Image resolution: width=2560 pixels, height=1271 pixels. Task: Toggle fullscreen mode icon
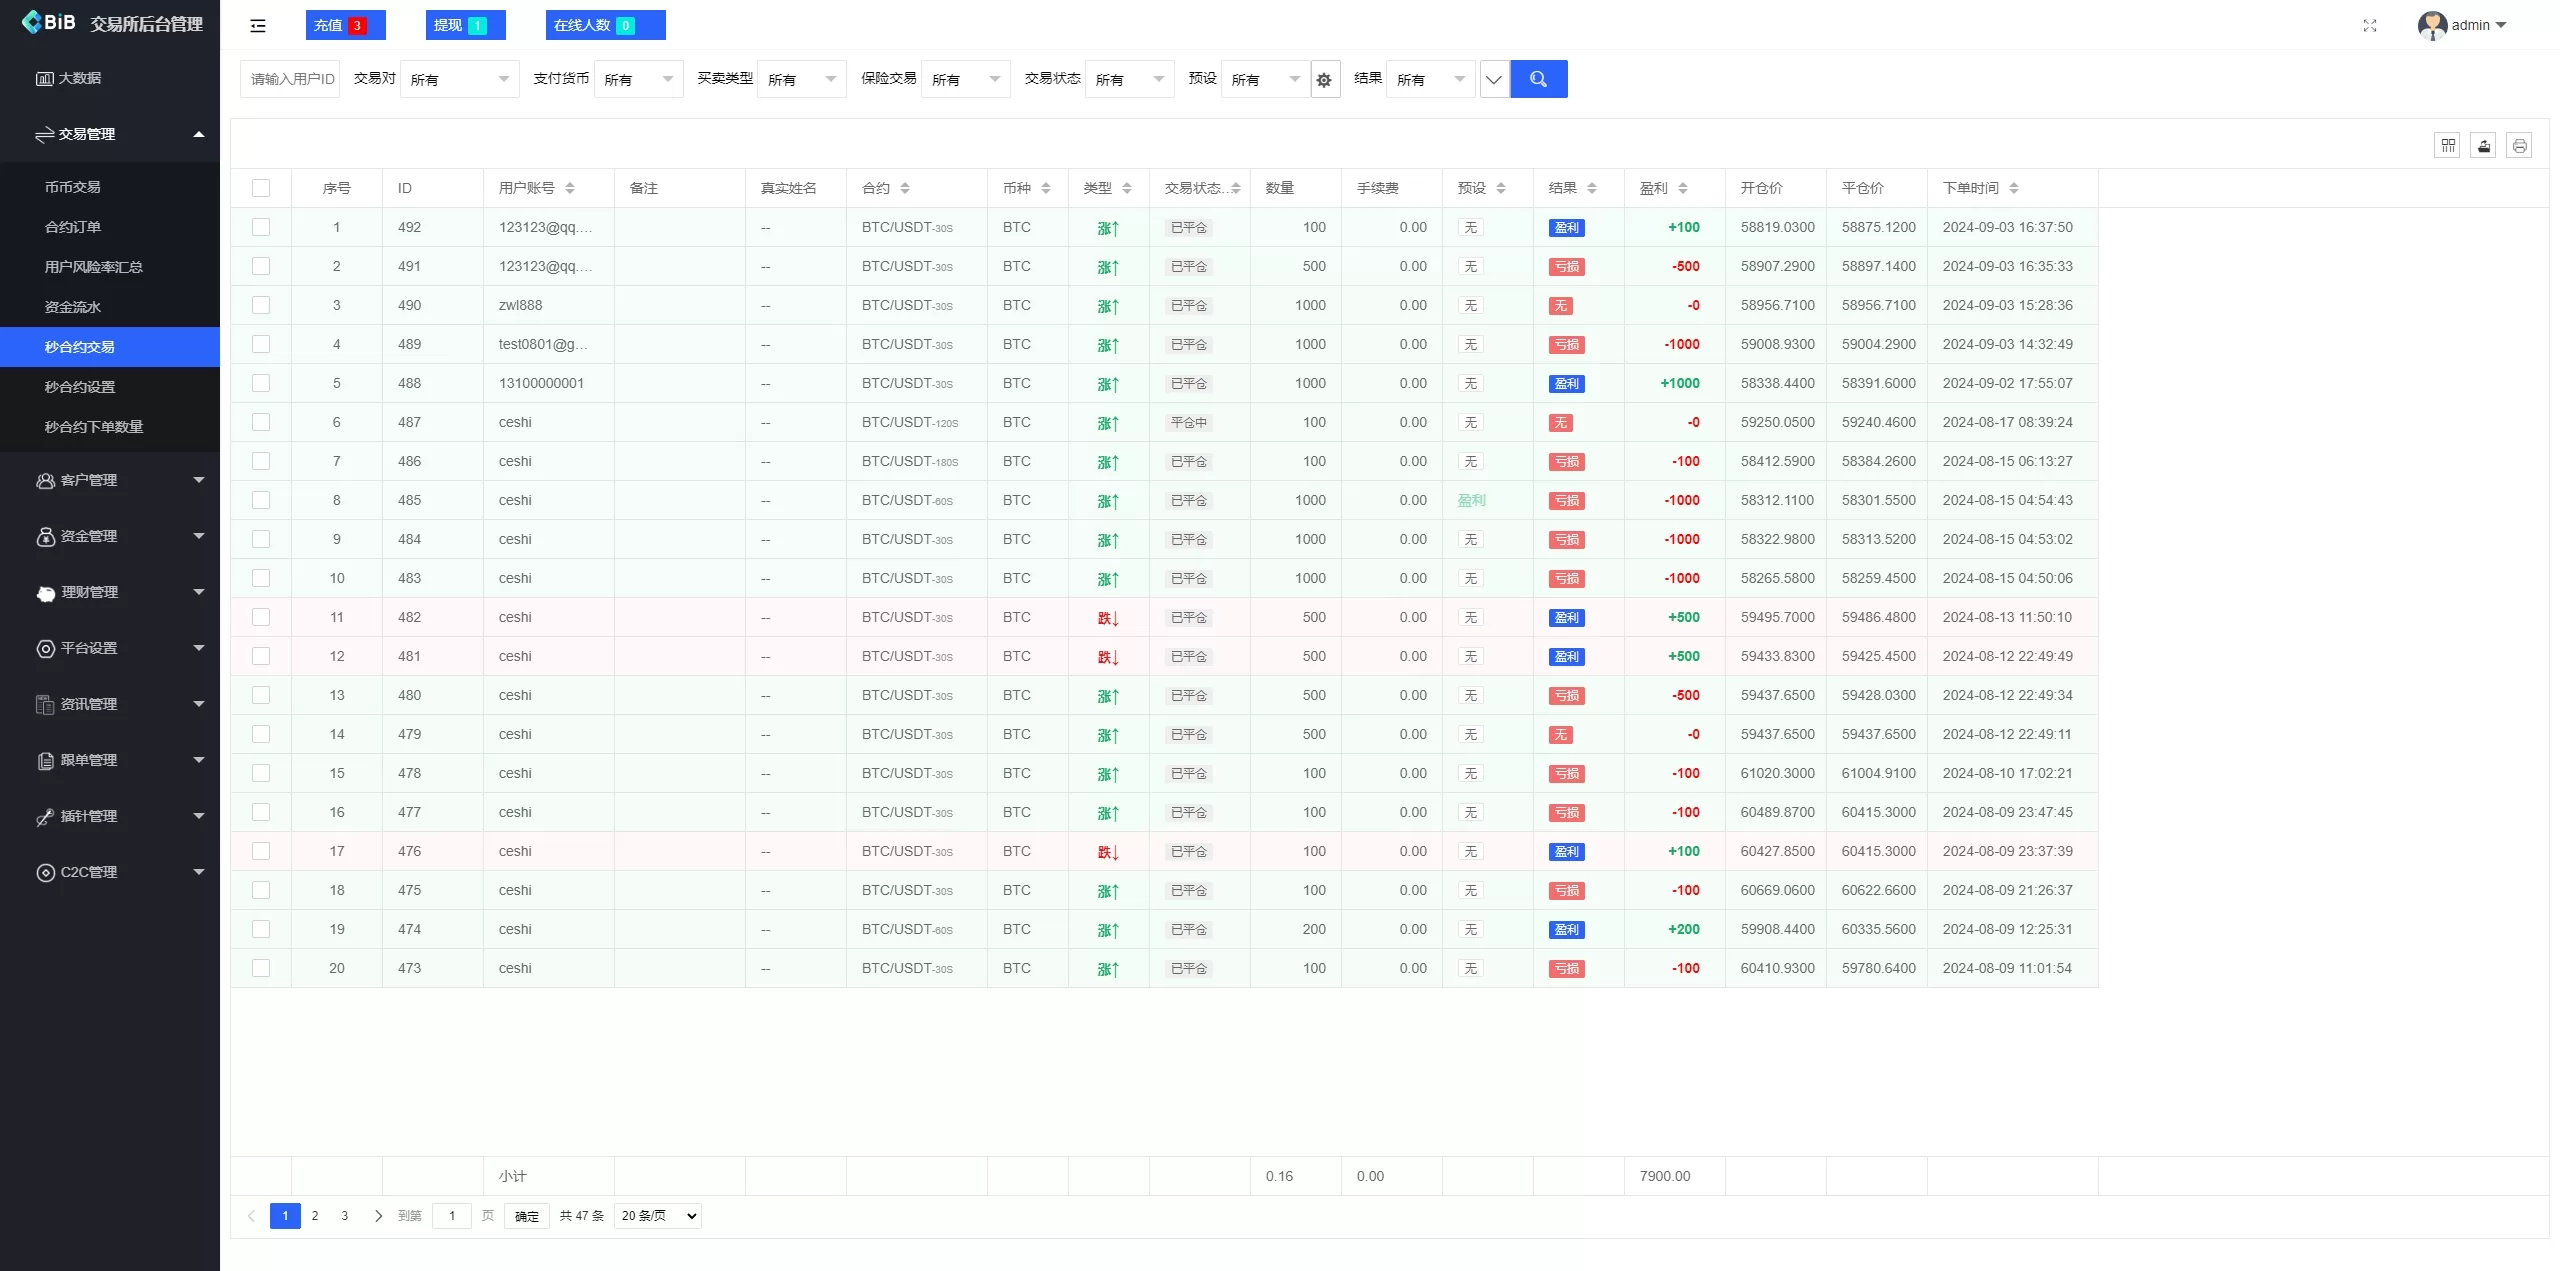[x=2369, y=26]
